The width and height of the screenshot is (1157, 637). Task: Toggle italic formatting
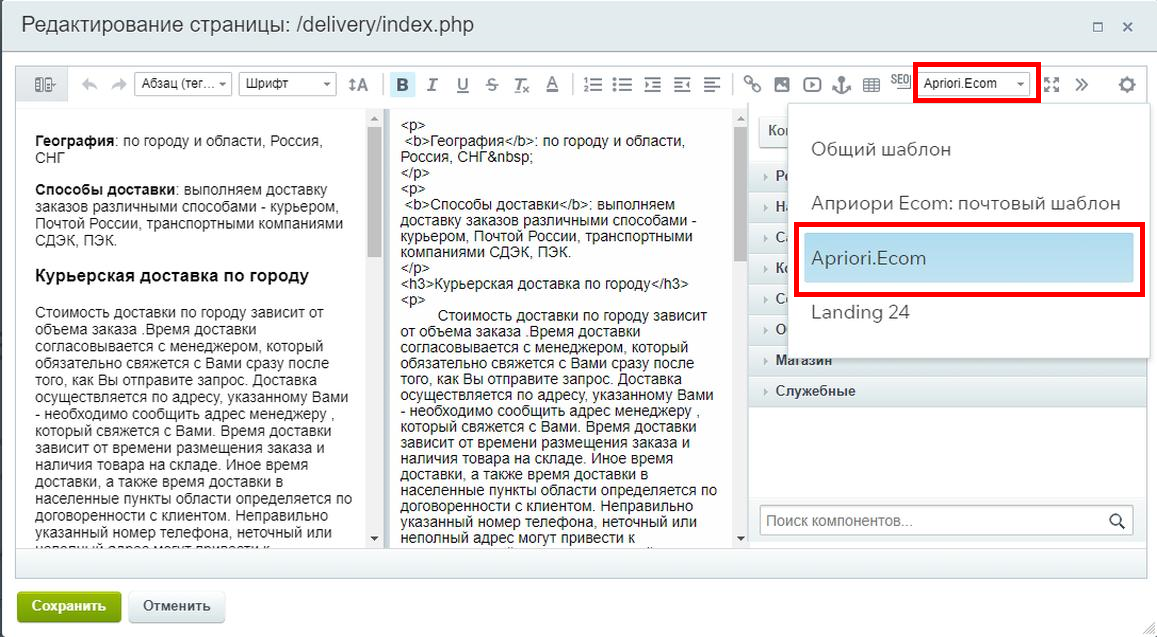coord(432,85)
